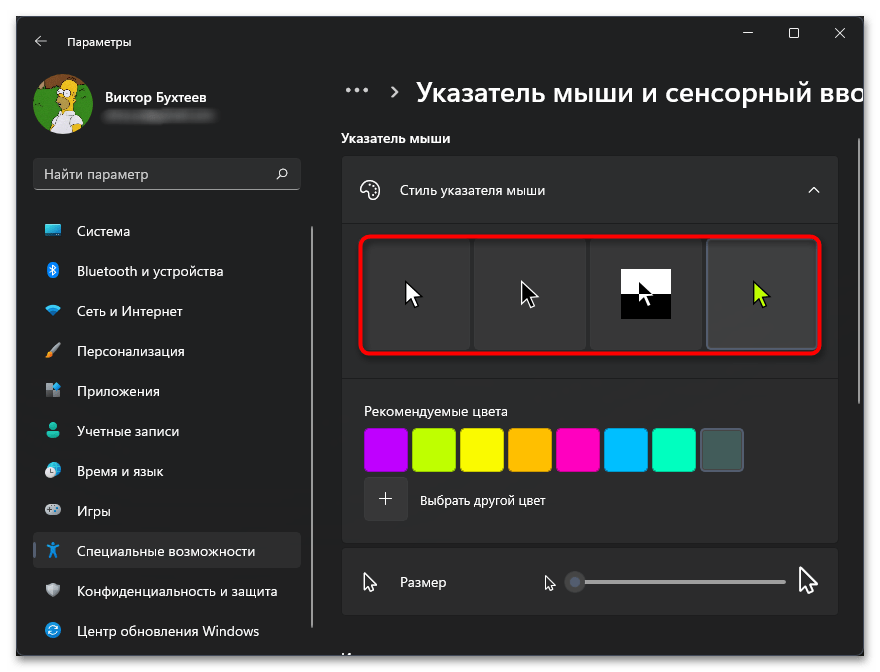
Task: Click the 'Игры' controller icon
Action: (x=54, y=511)
